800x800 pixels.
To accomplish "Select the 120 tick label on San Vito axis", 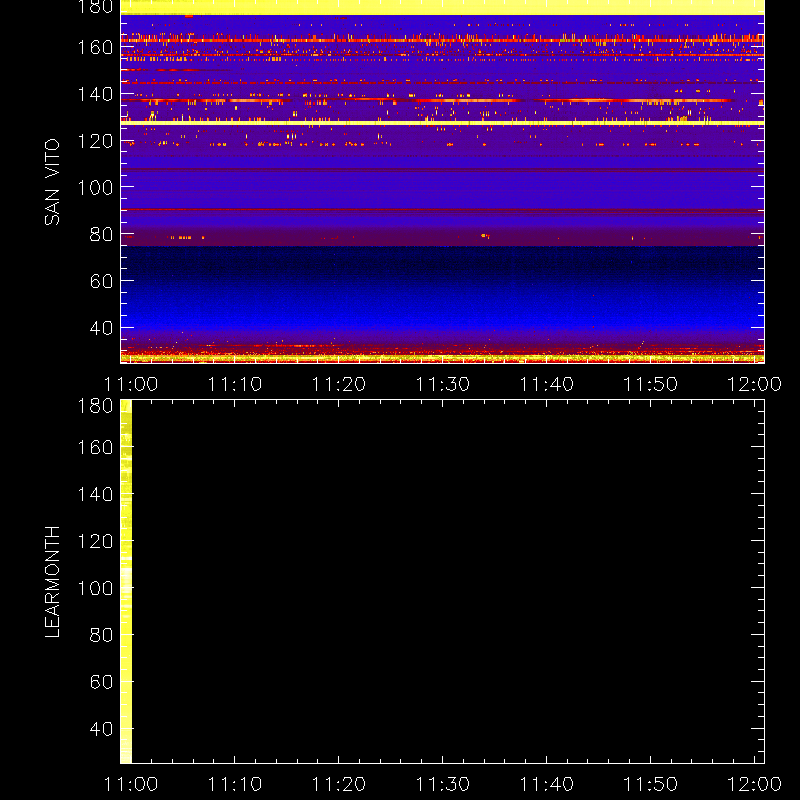I will pyautogui.click(x=95, y=141).
